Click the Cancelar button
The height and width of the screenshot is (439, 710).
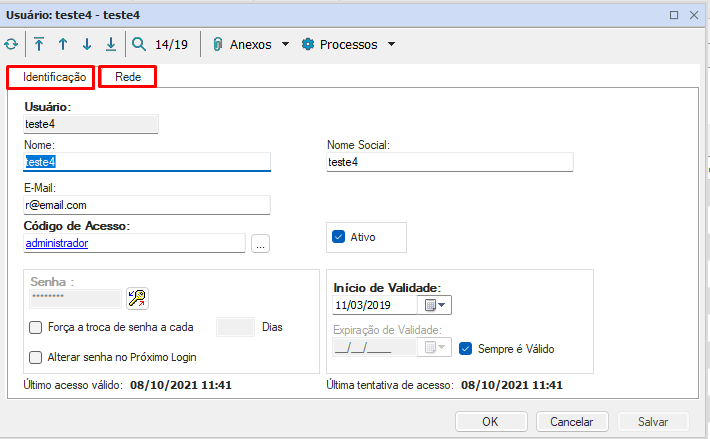572,422
